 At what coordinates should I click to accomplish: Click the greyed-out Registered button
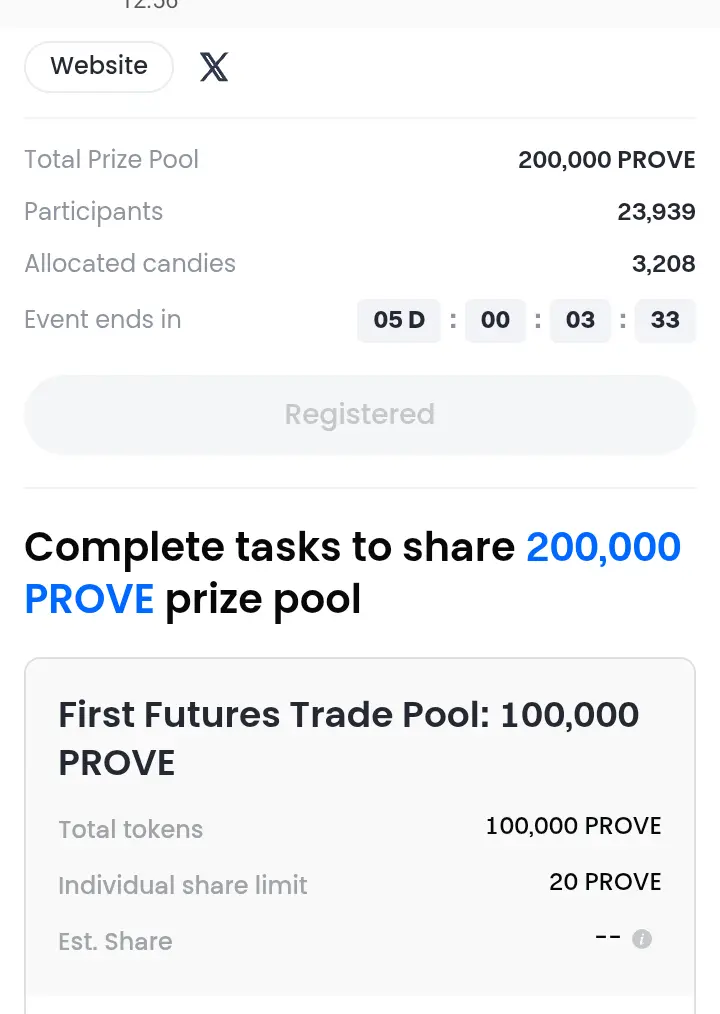[360, 415]
